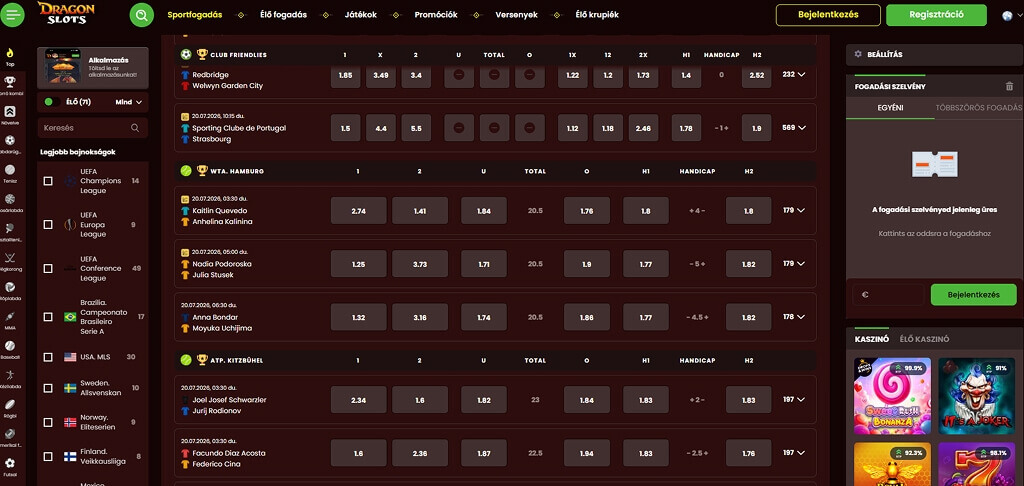This screenshot has width=1024, height=486.
Task: Select the Növelve sidebar icon
Action: [10, 111]
